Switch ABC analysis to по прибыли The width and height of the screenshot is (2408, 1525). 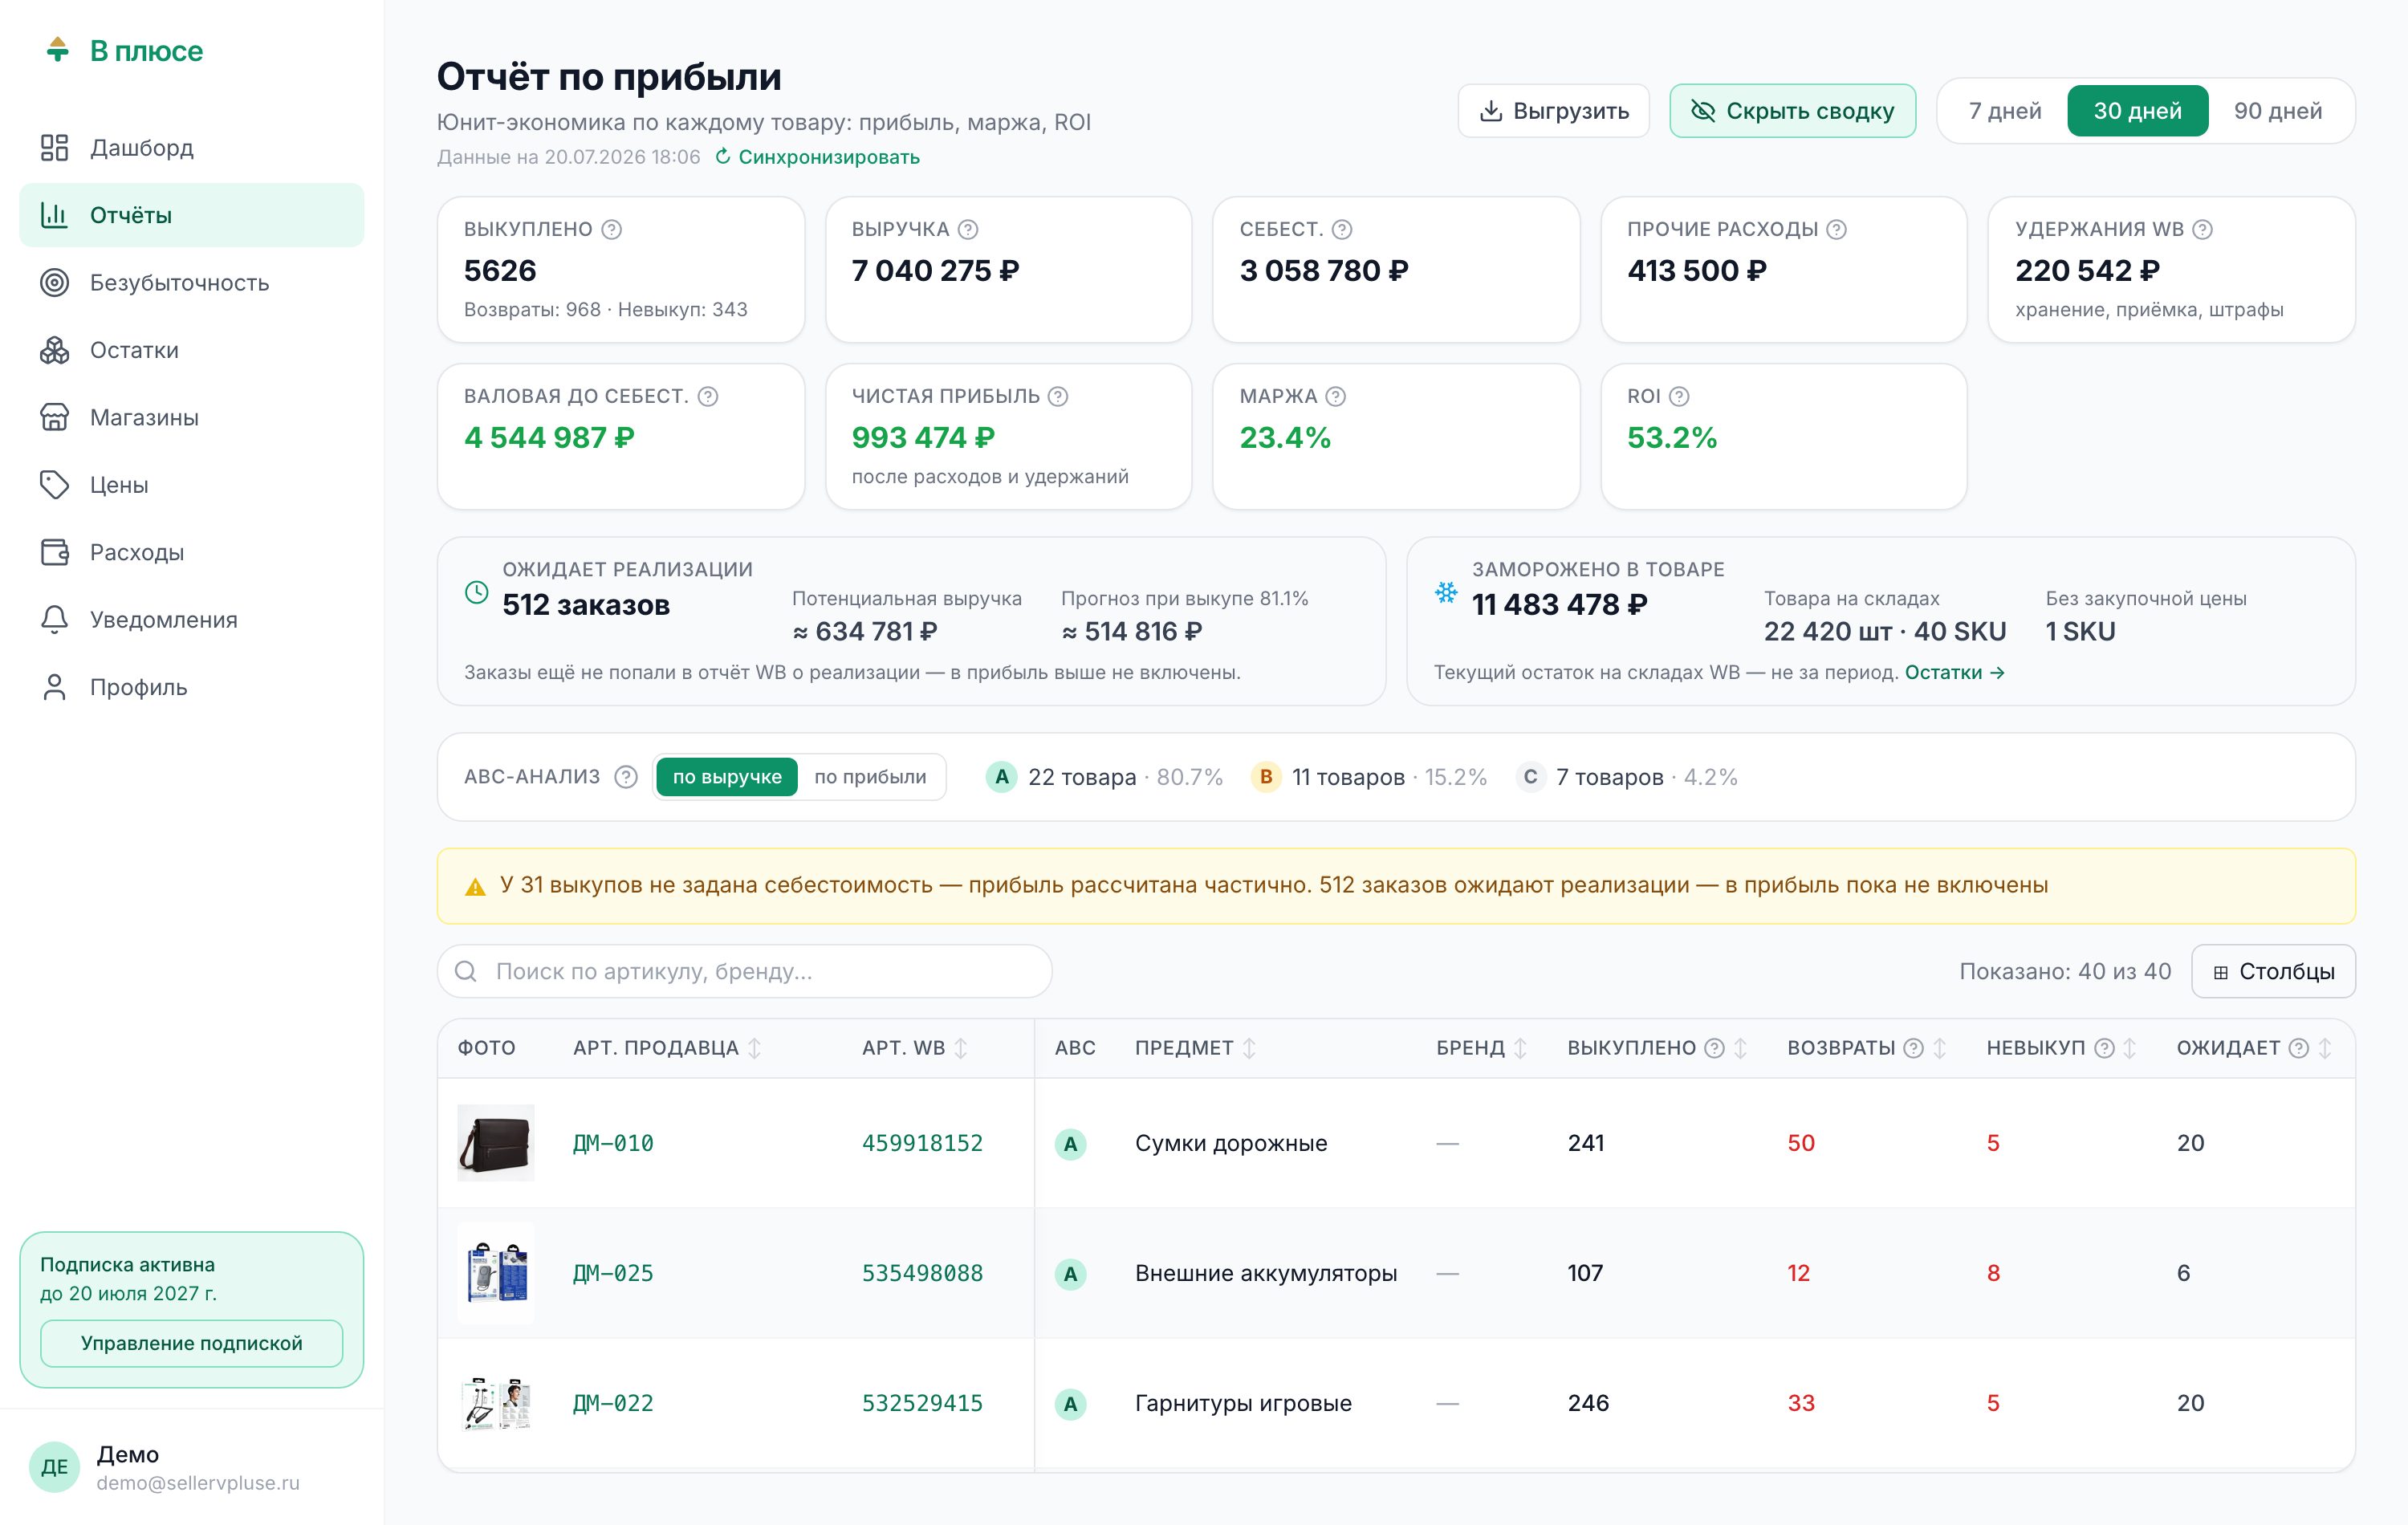(x=870, y=777)
